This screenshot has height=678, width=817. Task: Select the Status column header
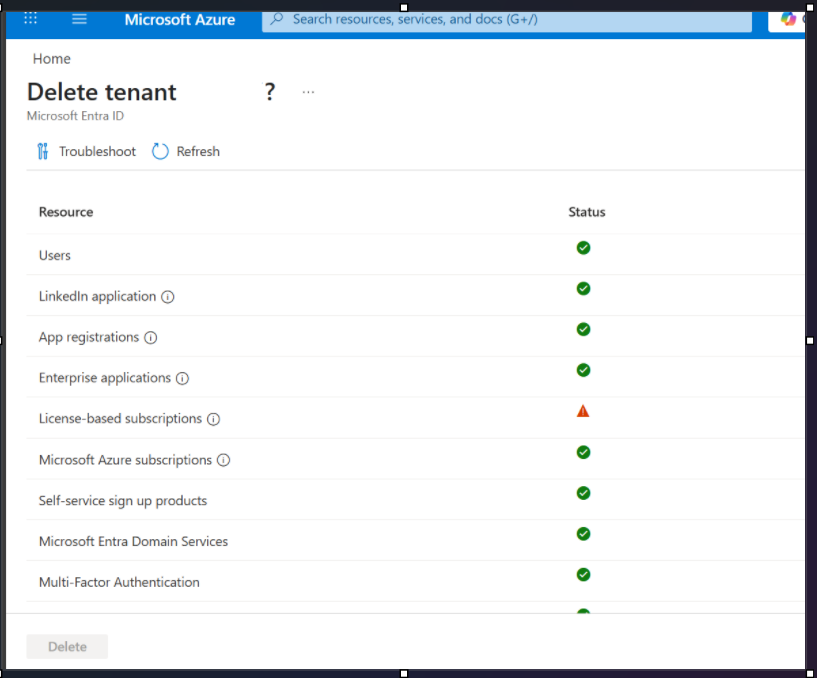click(x=587, y=212)
